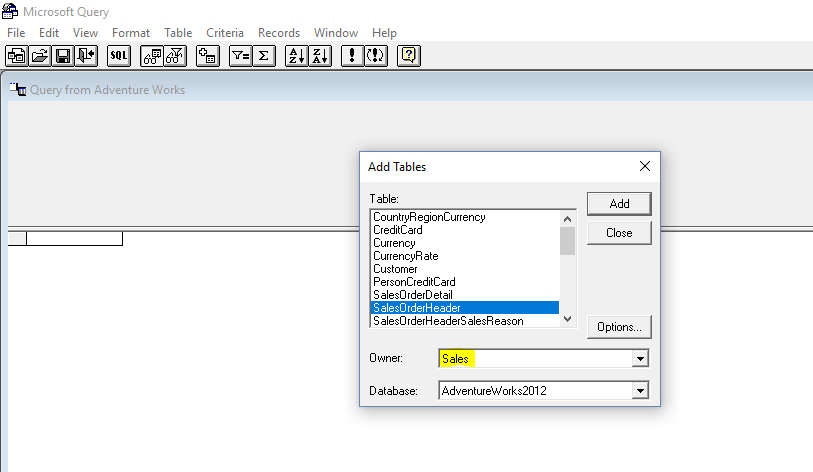Toggle the Show/Hide Tables icon
This screenshot has width=813, height=472.
pyautogui.click(x=152, y=56)
